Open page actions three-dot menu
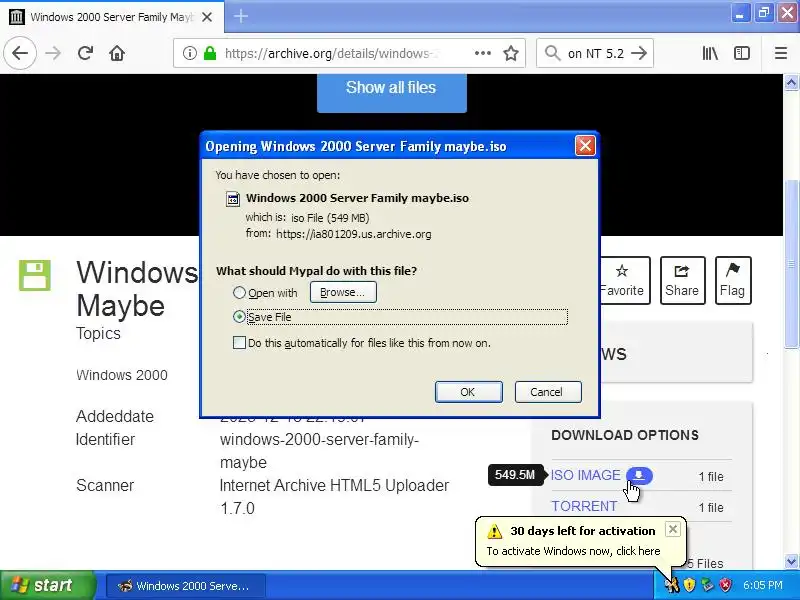800x600 pixels. click(x=483, y=53)
